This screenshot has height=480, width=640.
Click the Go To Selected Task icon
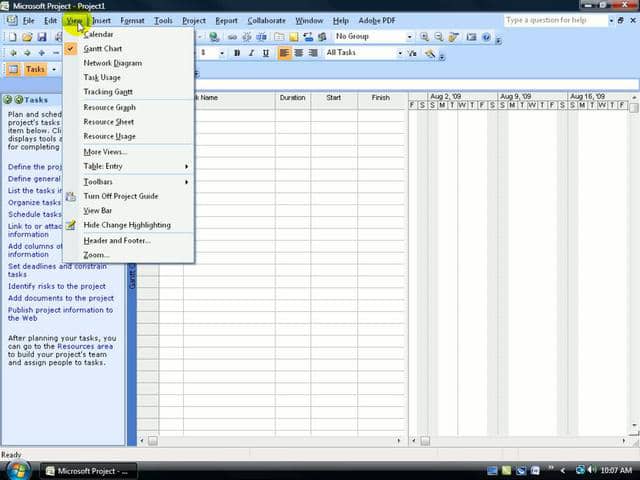pos(453,37)
